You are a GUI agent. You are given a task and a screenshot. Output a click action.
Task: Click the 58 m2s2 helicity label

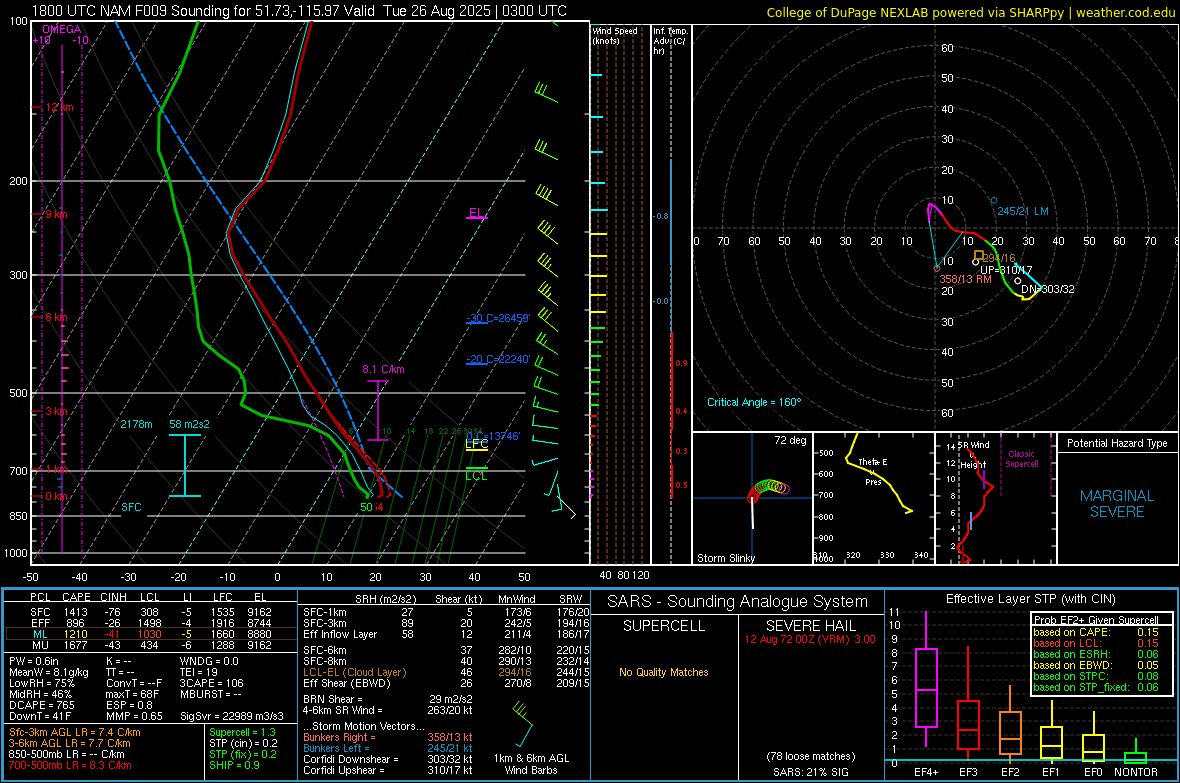pos(189,424)
